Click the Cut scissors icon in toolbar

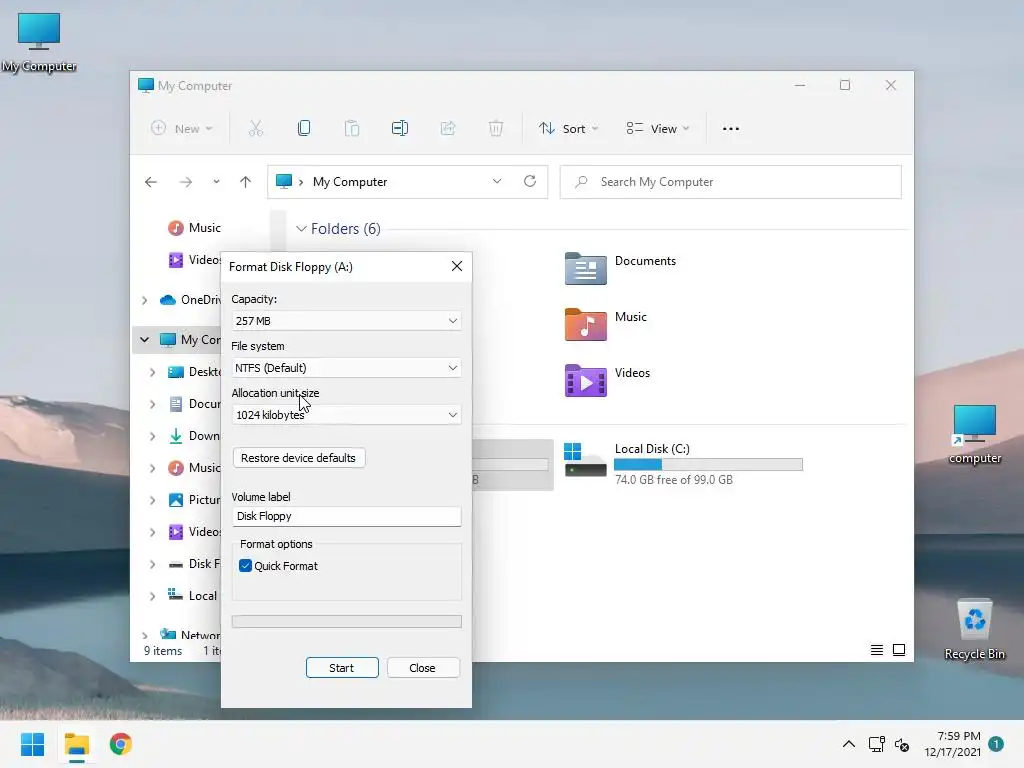pyautogui.click(x=256, y=129)
